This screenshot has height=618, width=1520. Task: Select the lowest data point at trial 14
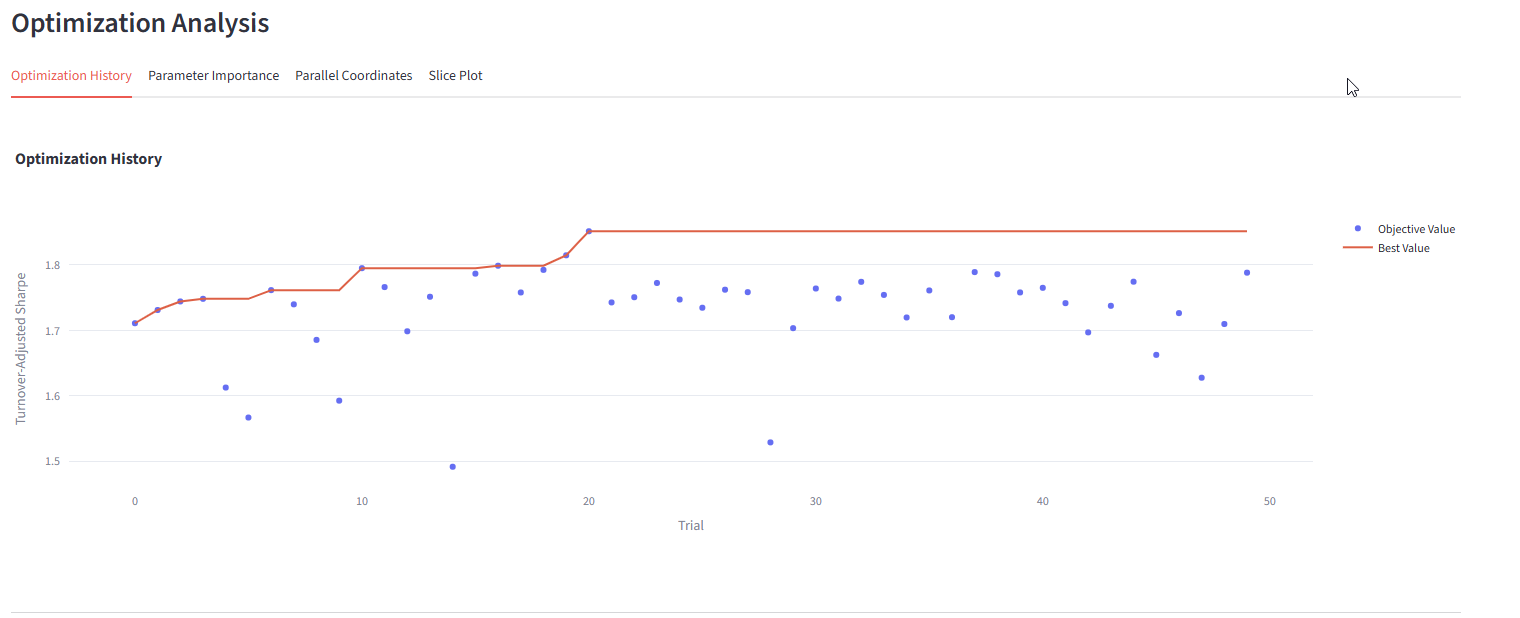tap(453, 467)
